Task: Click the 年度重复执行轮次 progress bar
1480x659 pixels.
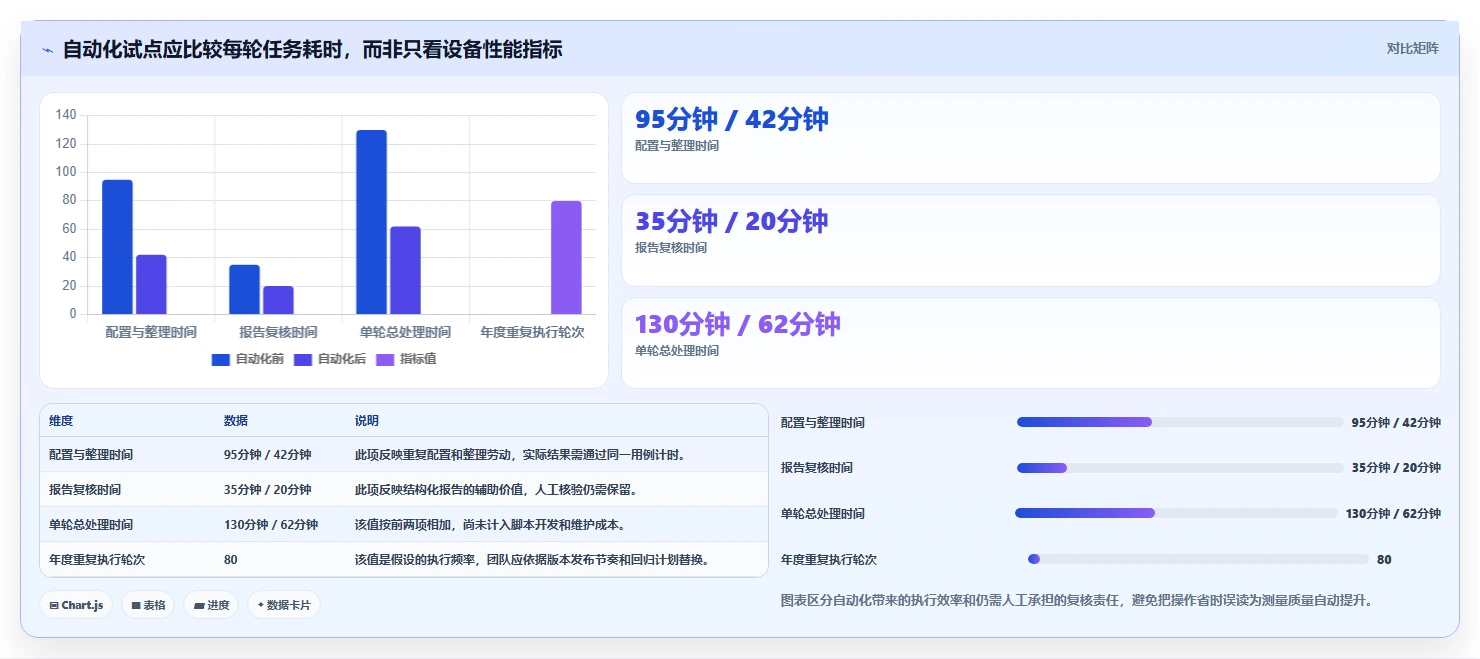Action: (1198, 559)
